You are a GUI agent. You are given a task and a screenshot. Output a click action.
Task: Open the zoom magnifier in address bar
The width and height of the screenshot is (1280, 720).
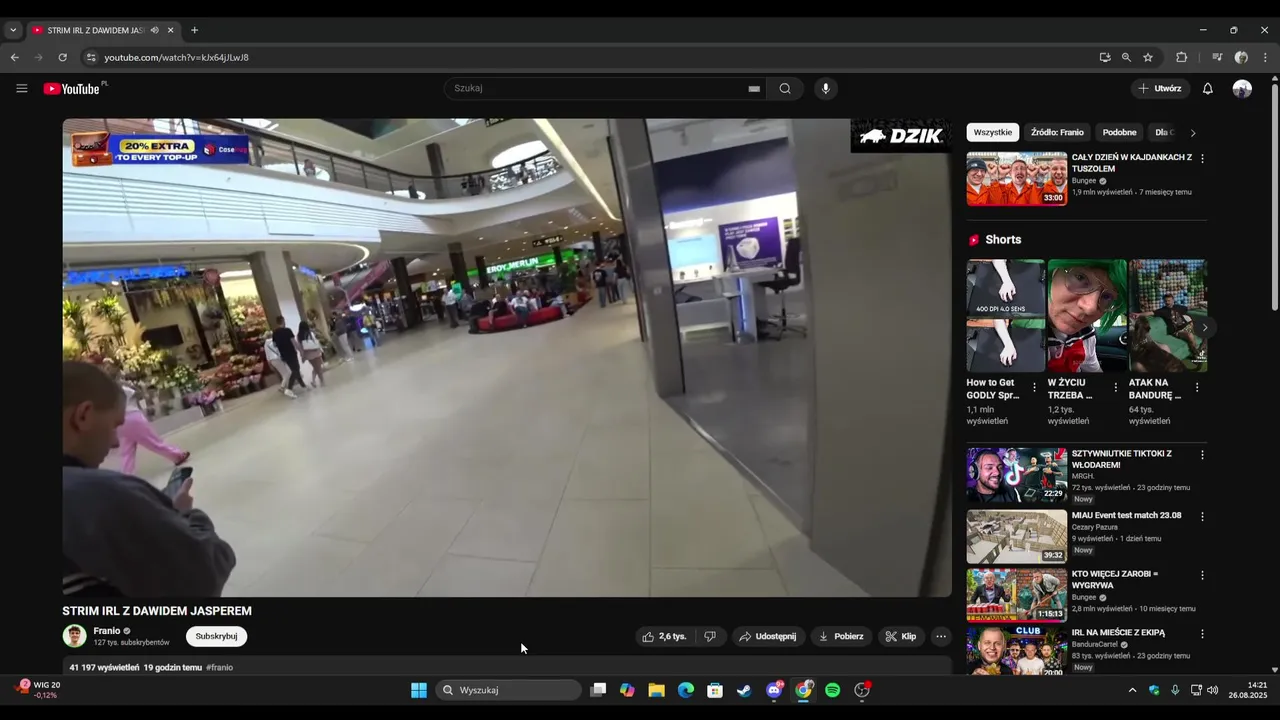pos(1126,57)
